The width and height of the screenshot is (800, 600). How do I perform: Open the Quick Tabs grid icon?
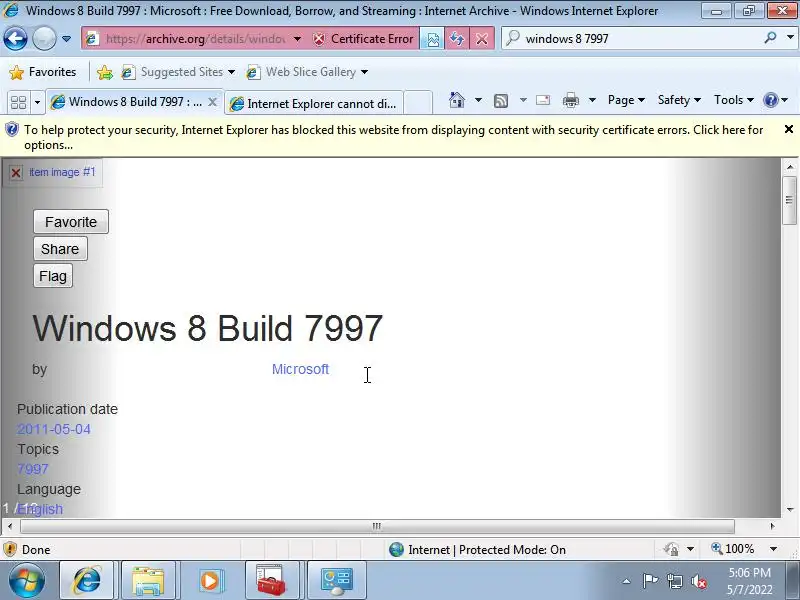coord(19,103)
